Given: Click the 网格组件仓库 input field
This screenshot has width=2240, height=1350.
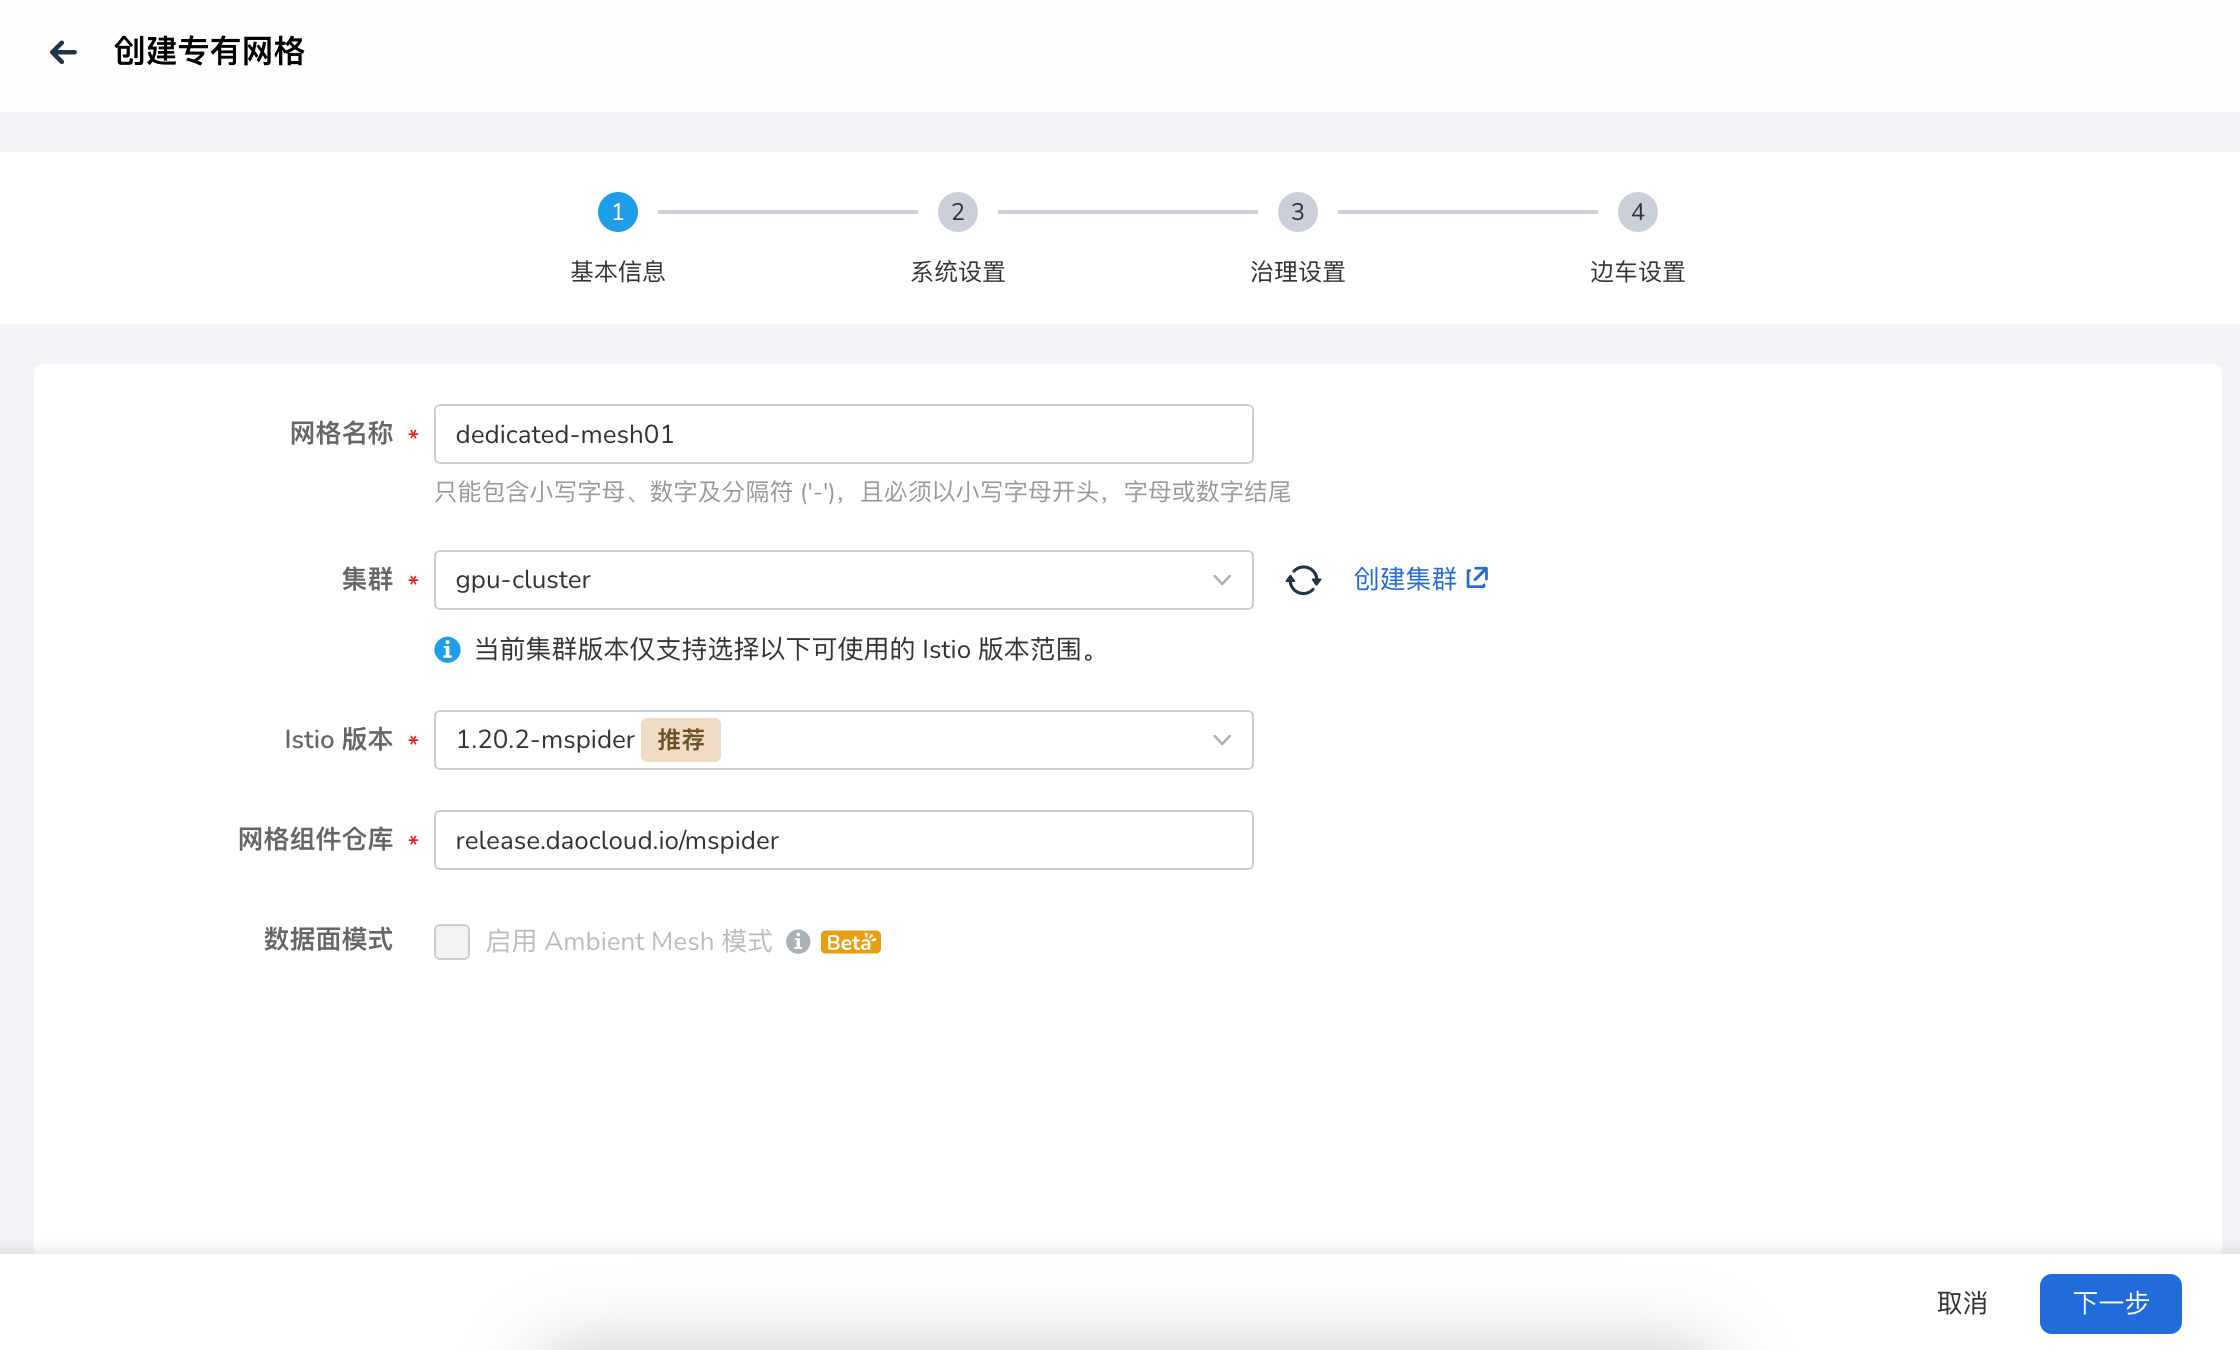Looking at the screenshot, I should 843,840.
